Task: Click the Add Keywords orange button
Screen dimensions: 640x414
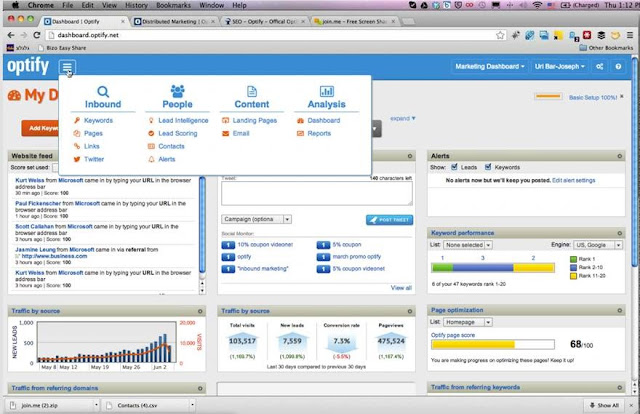Action: 40,128
